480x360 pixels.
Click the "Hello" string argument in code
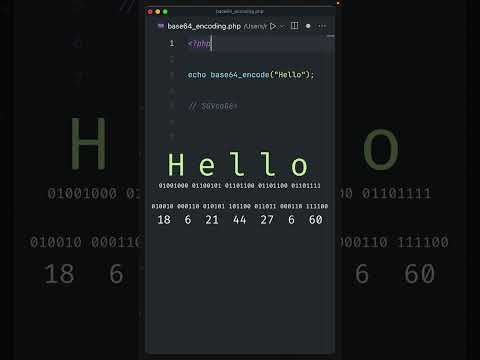tap(290, 75)
